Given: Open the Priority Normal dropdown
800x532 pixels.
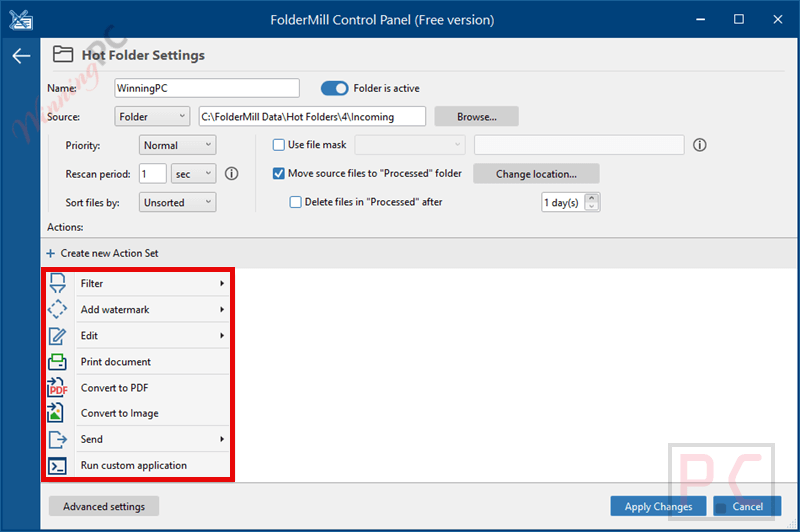Looking at the screenshot, I should [178, 145].
